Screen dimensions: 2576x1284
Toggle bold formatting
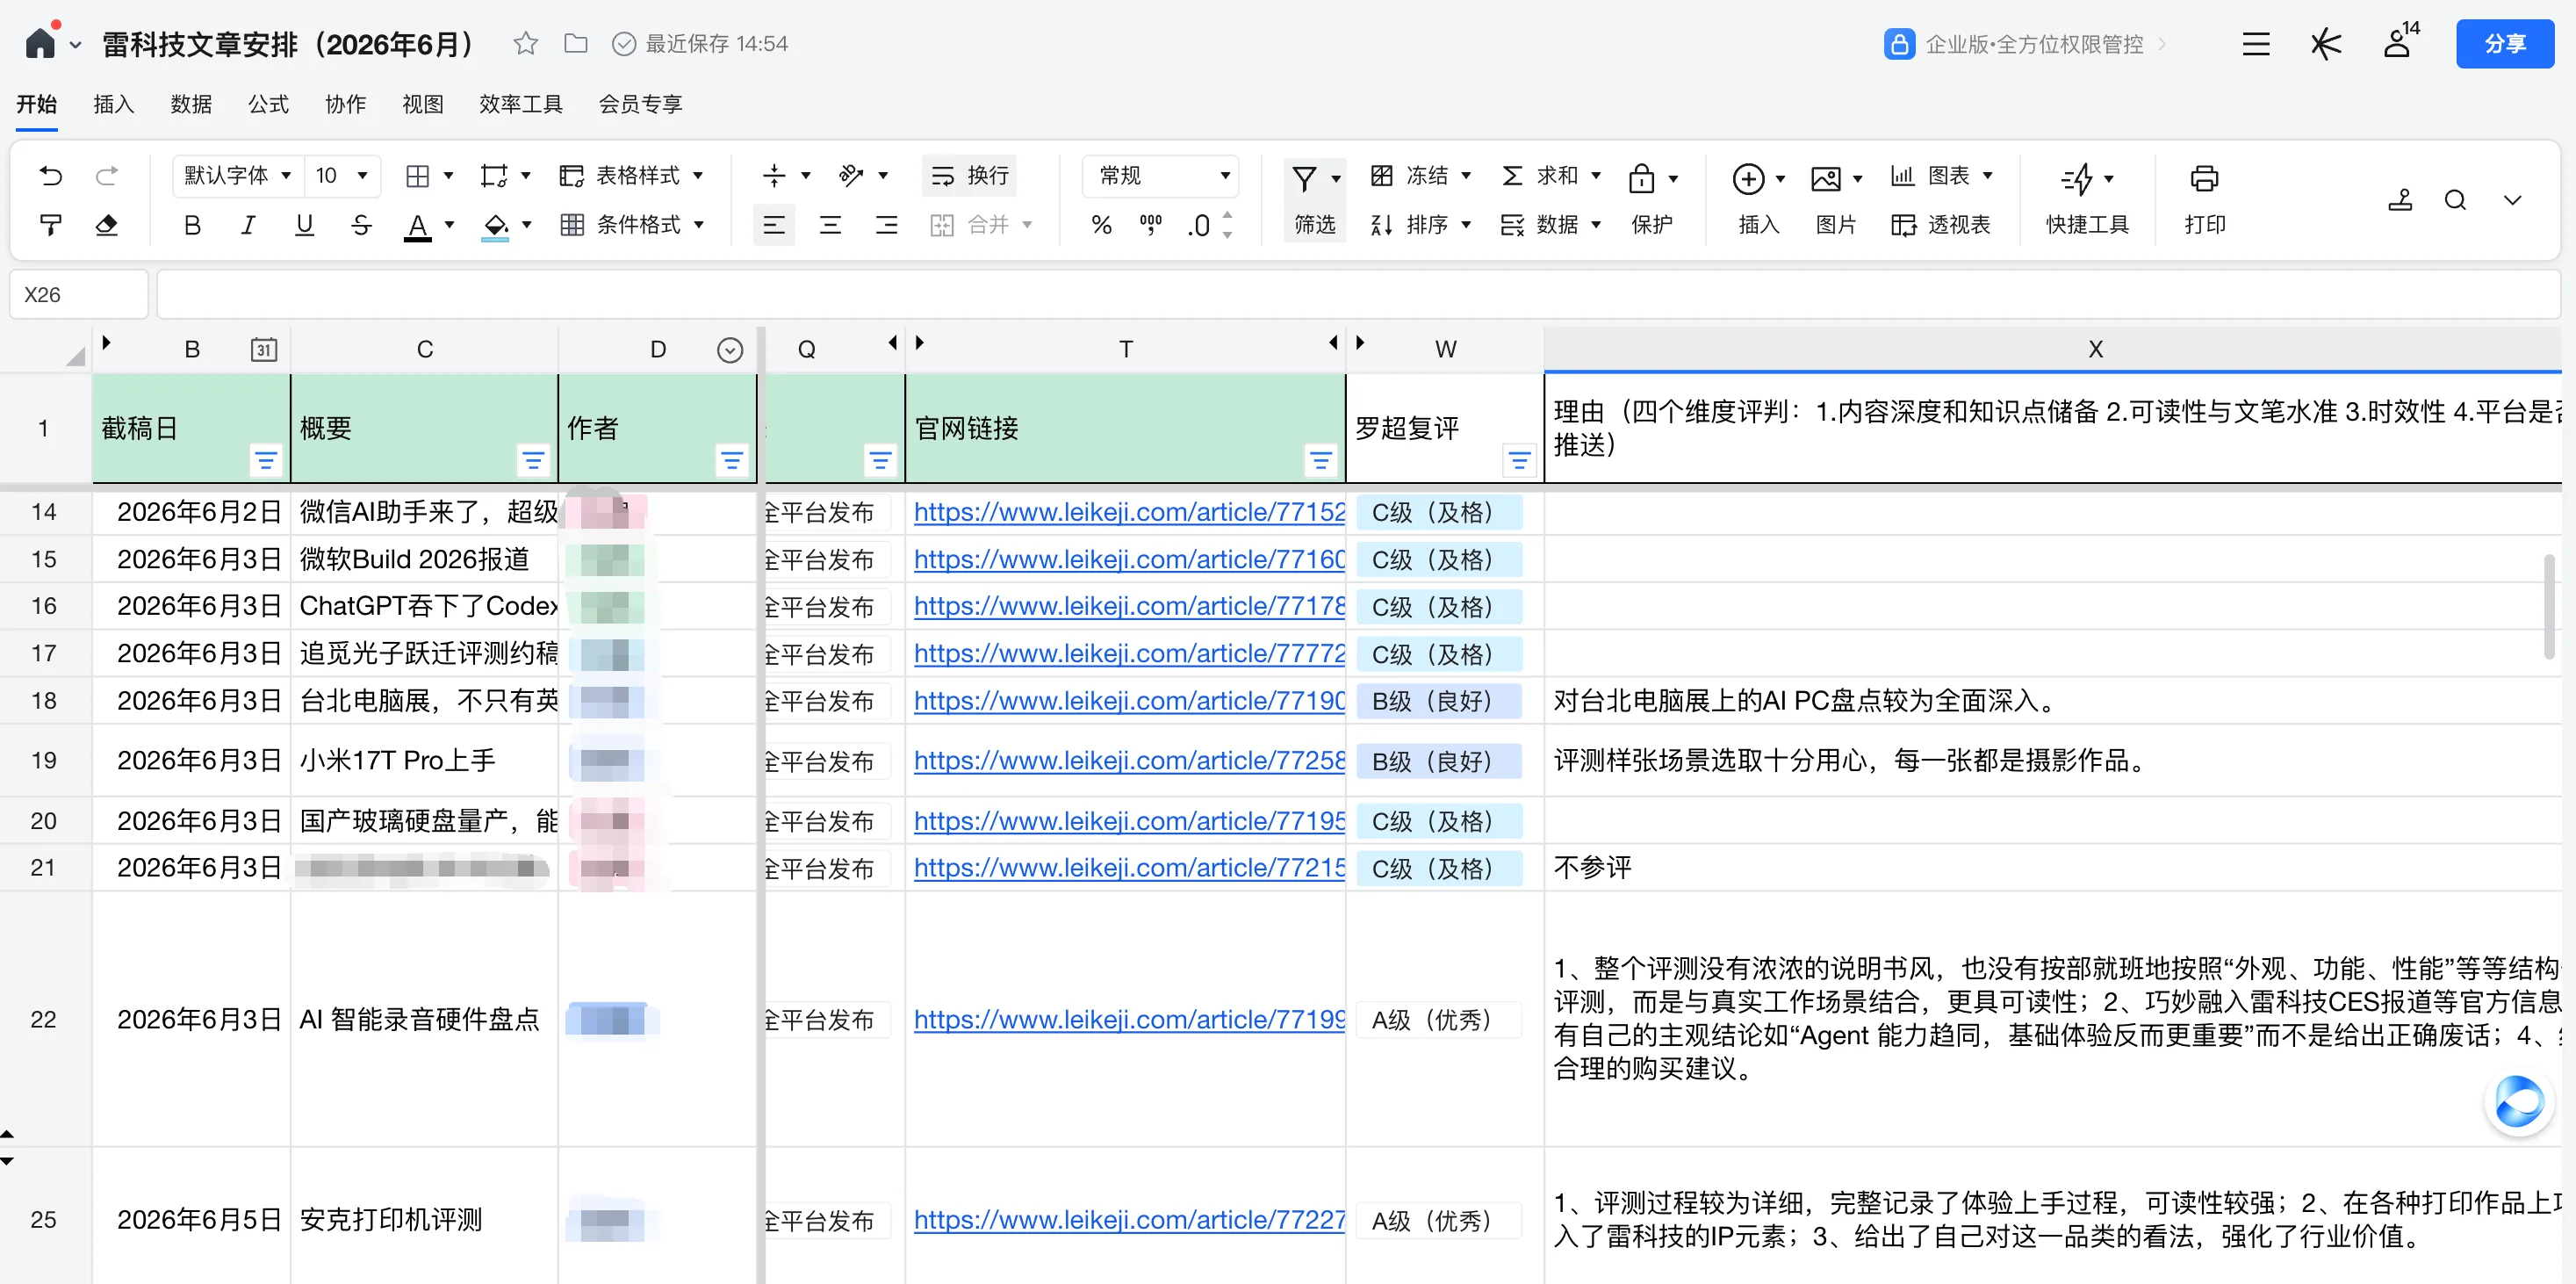click(192, 225)
